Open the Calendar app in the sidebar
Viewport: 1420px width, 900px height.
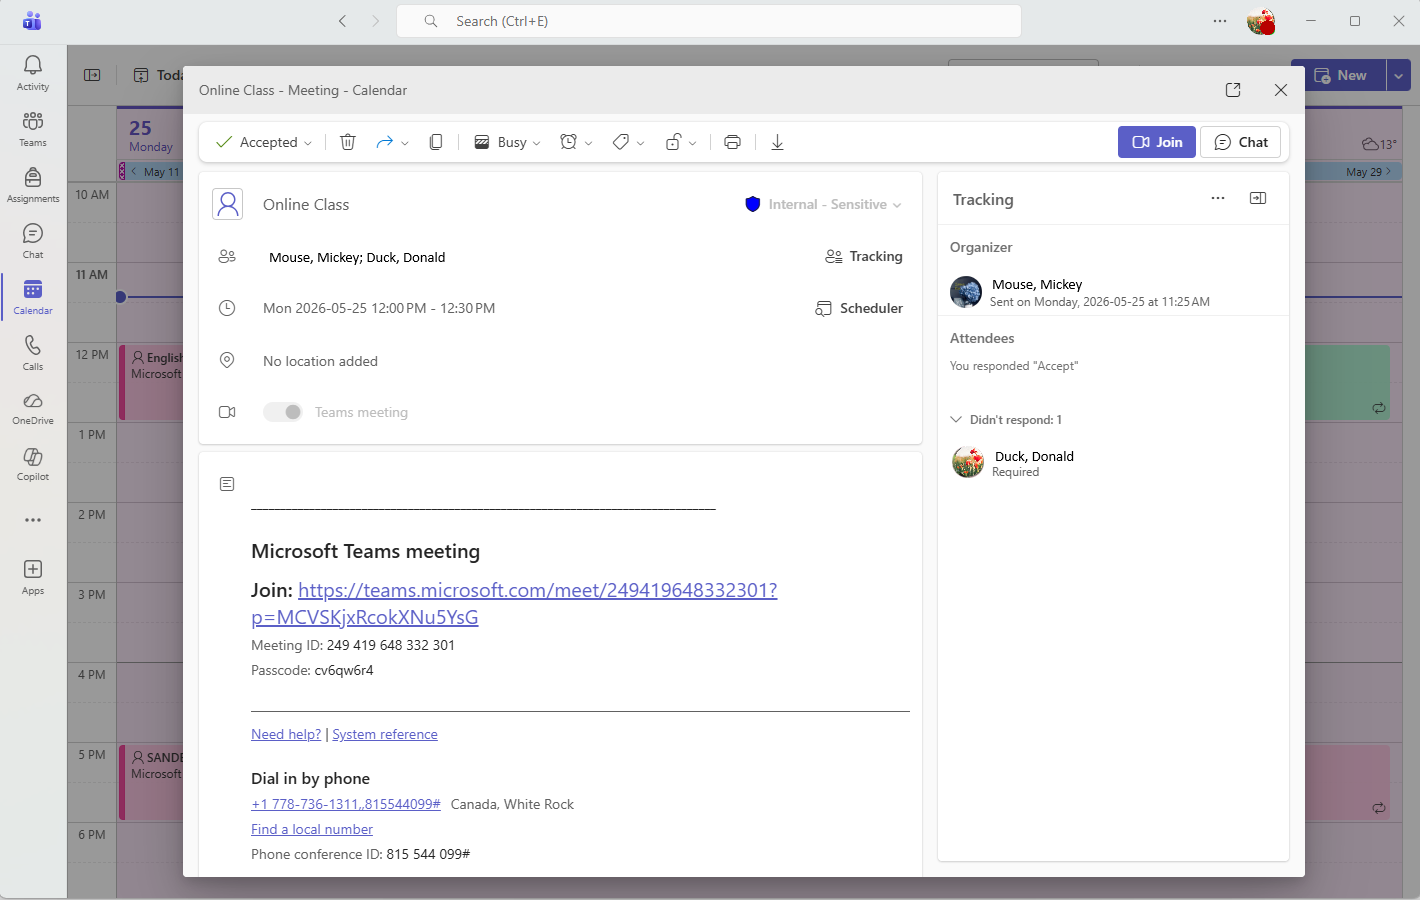33,297
